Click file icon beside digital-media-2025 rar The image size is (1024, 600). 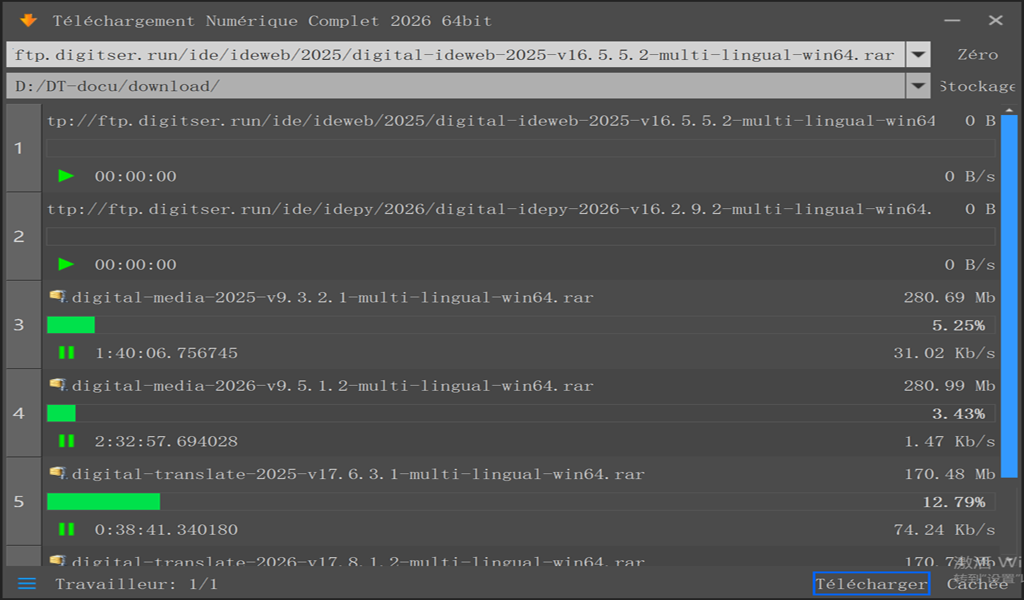pos(57,297)
